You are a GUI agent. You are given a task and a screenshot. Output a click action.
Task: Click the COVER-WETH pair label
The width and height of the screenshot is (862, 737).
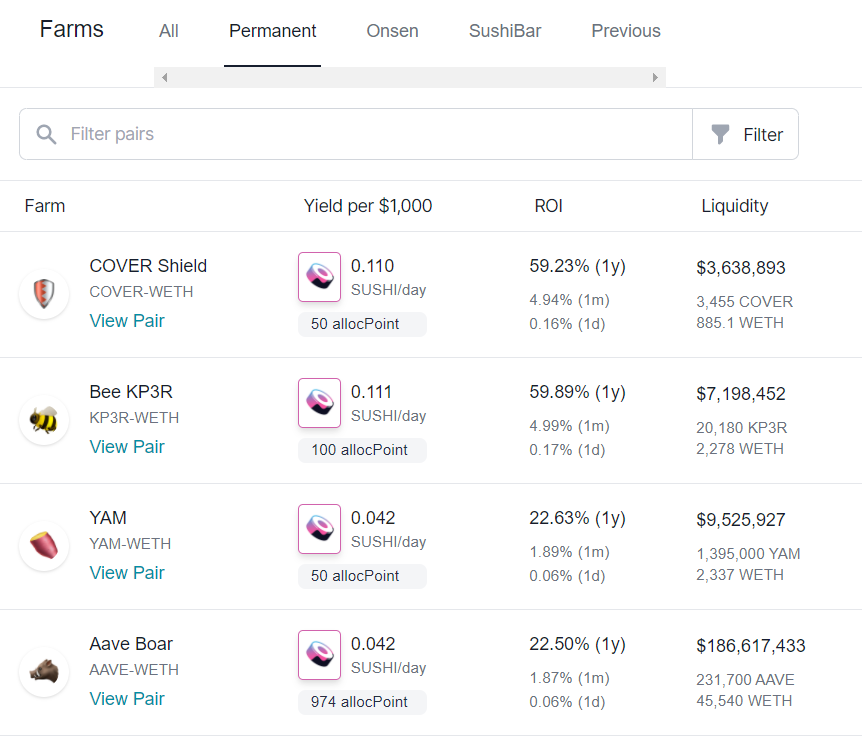pyautogui.click(x=141, y=292)
